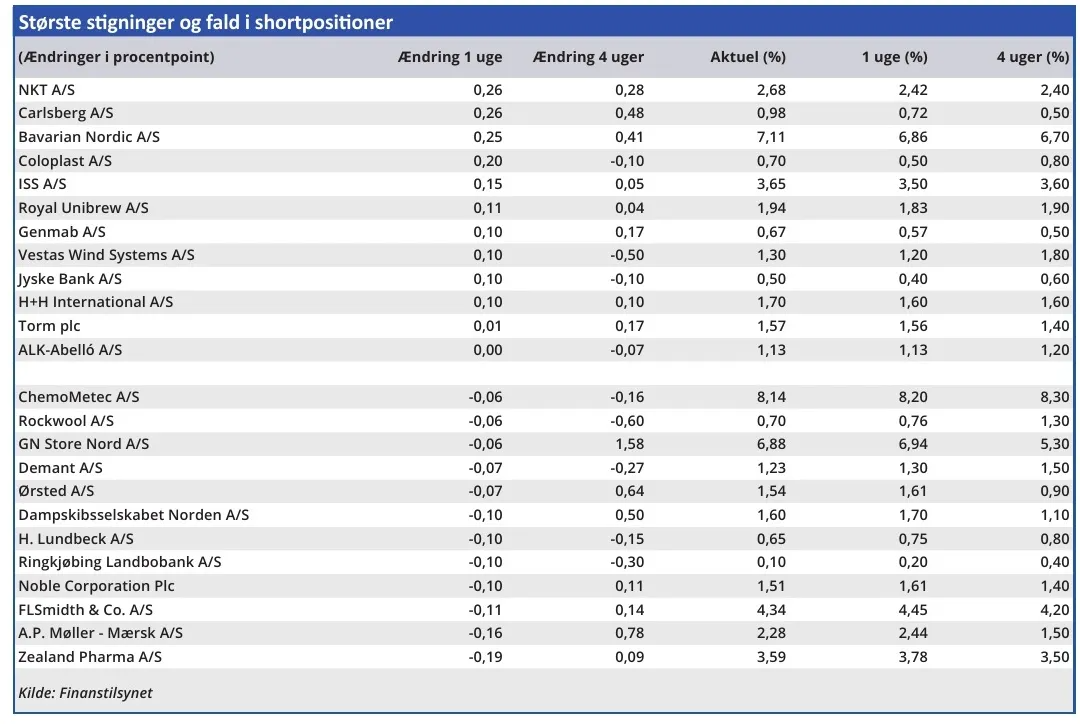This screenshot has height=724, width=1080.
Task: Click the '1 uge (%)' column header
Action: tap(894, 57)
